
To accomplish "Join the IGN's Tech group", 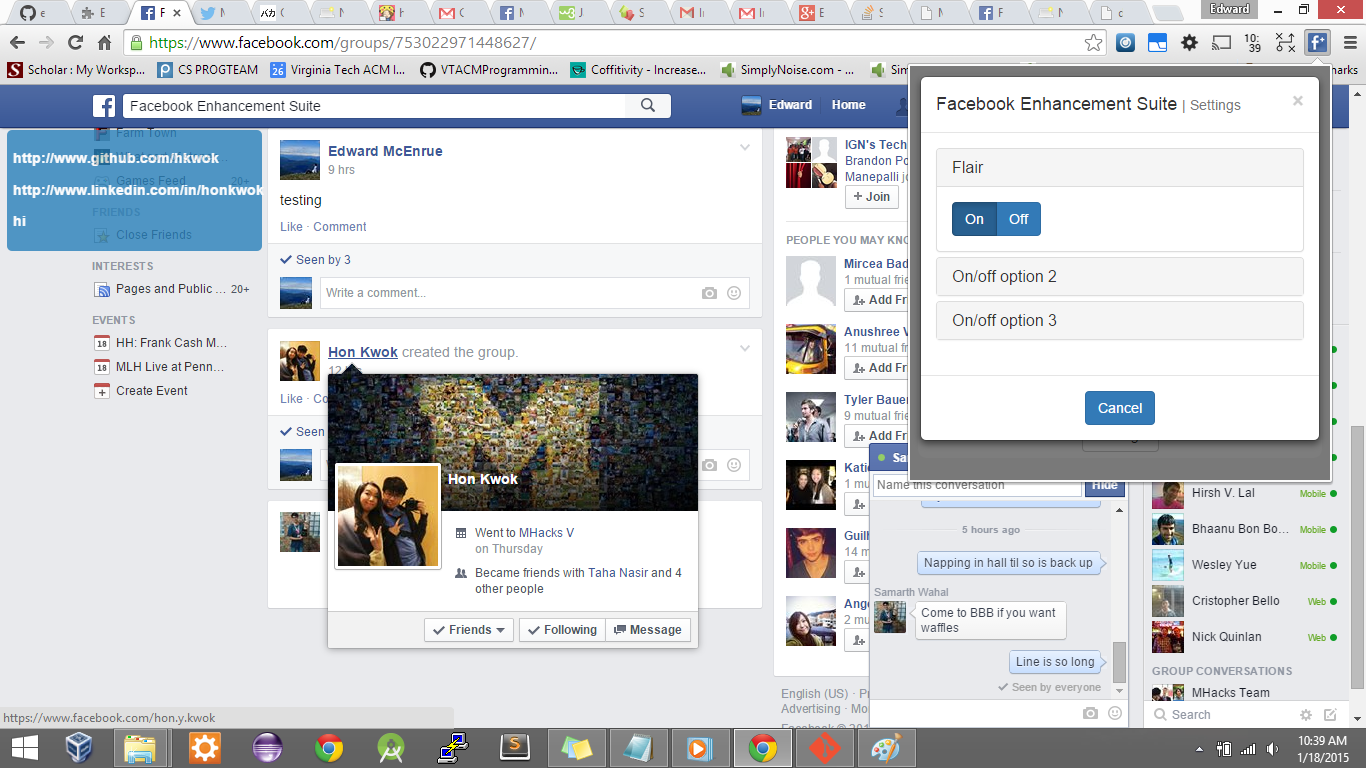I will coord(871,197).
